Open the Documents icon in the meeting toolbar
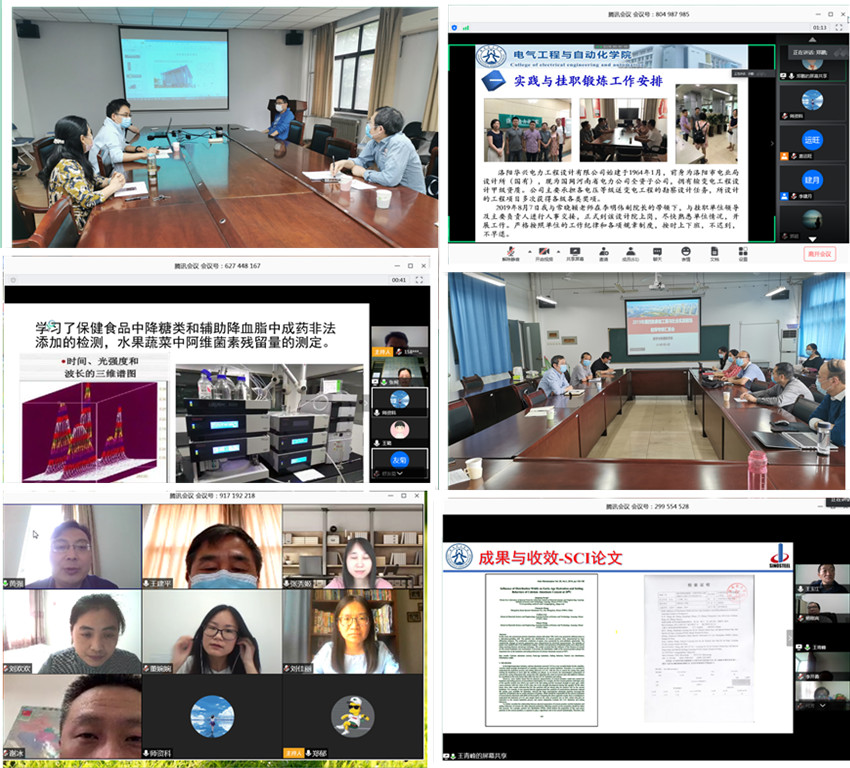 coord(714,251)
